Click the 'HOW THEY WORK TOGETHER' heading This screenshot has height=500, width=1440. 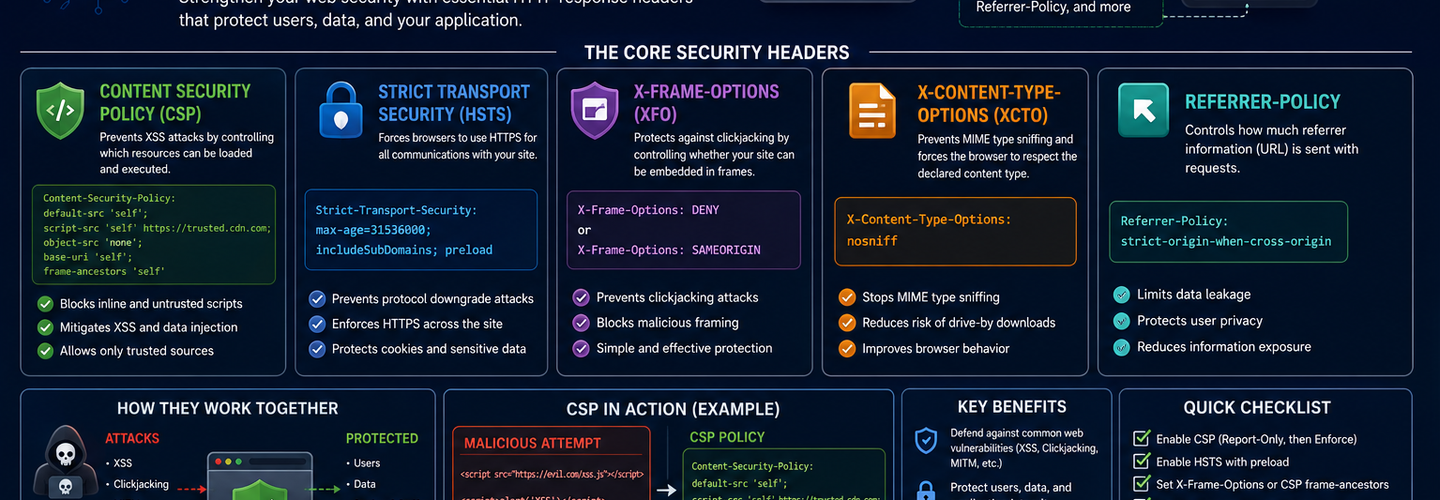point(228,408)
